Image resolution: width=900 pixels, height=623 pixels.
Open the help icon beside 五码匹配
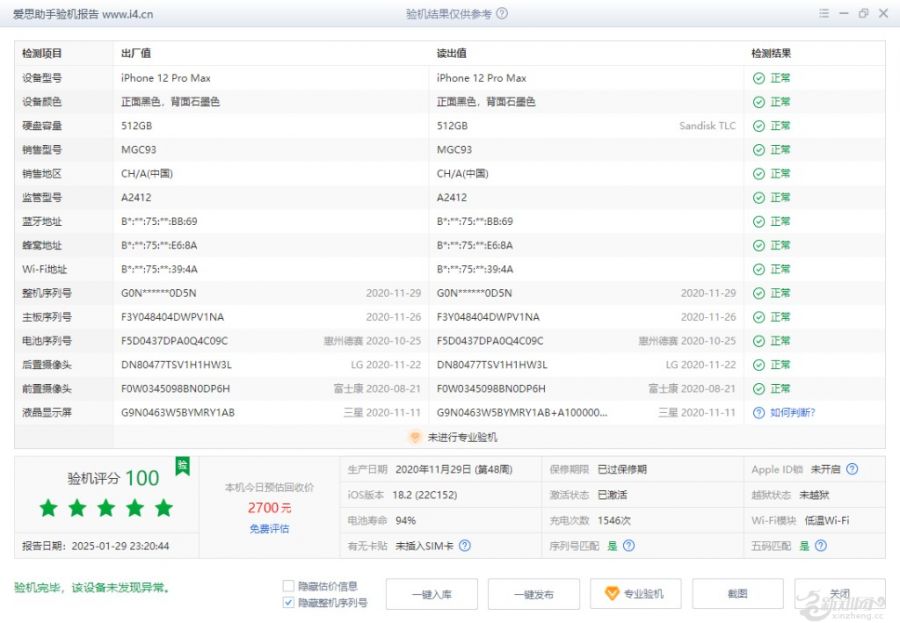click(x=821, y=545)
